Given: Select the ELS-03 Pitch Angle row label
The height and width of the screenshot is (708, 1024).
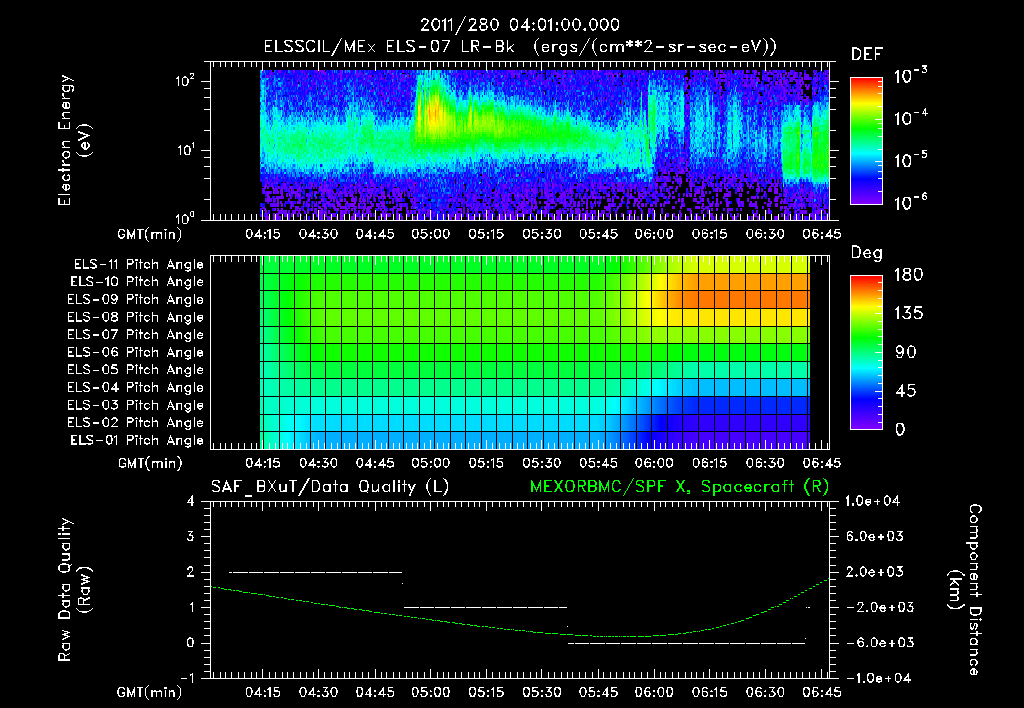Looking at the screenshot, I should (x=135, y=406).
